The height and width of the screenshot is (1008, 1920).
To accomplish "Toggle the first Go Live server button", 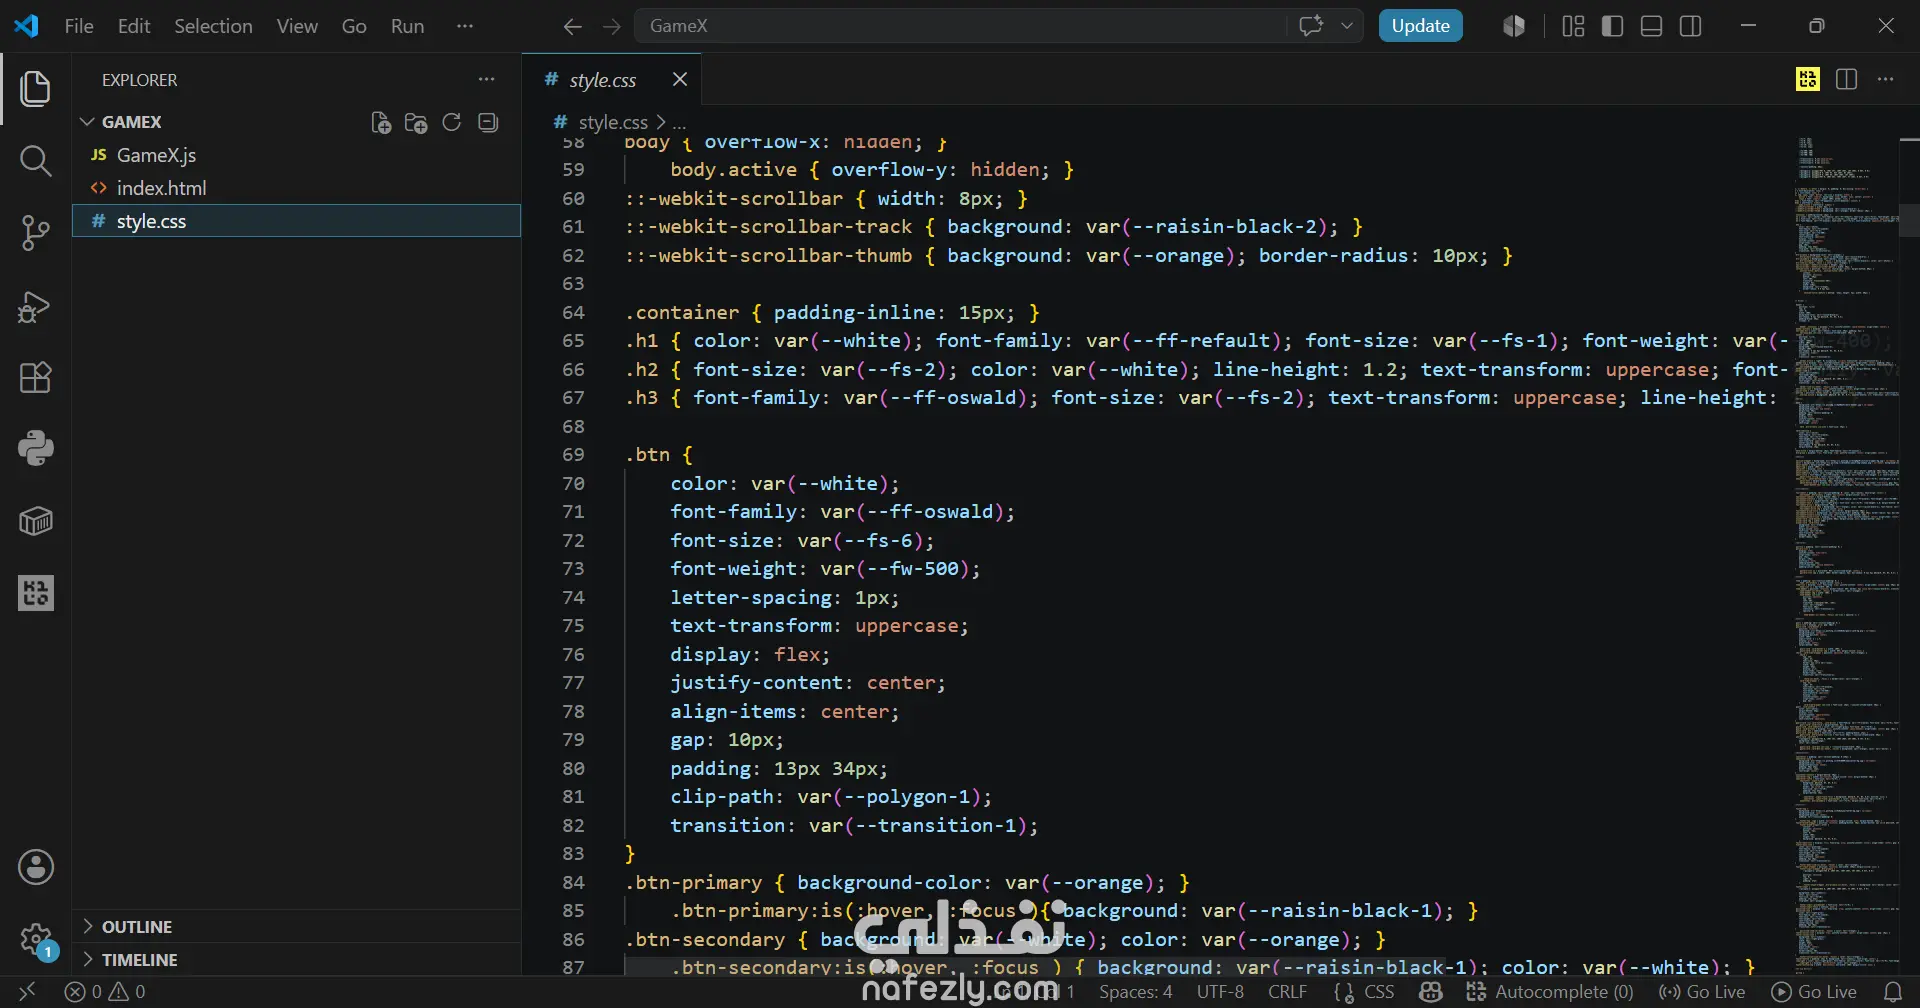I will [x=1701, y=992].
